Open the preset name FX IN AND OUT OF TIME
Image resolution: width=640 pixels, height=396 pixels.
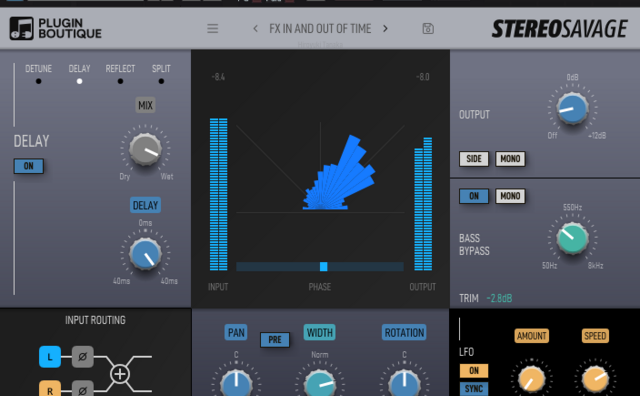tap(320, 29)
